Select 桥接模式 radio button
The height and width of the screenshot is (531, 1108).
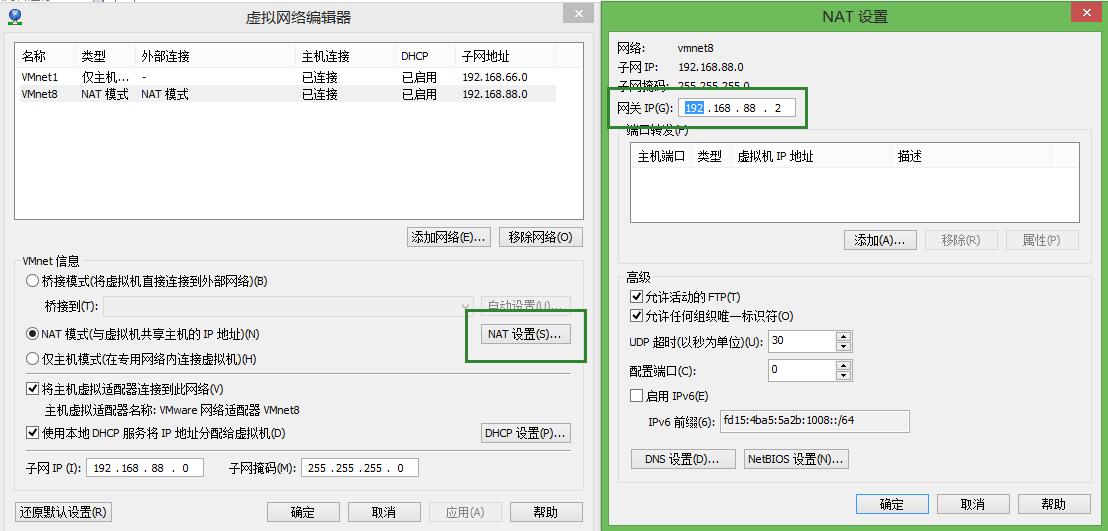coord(32,281)
